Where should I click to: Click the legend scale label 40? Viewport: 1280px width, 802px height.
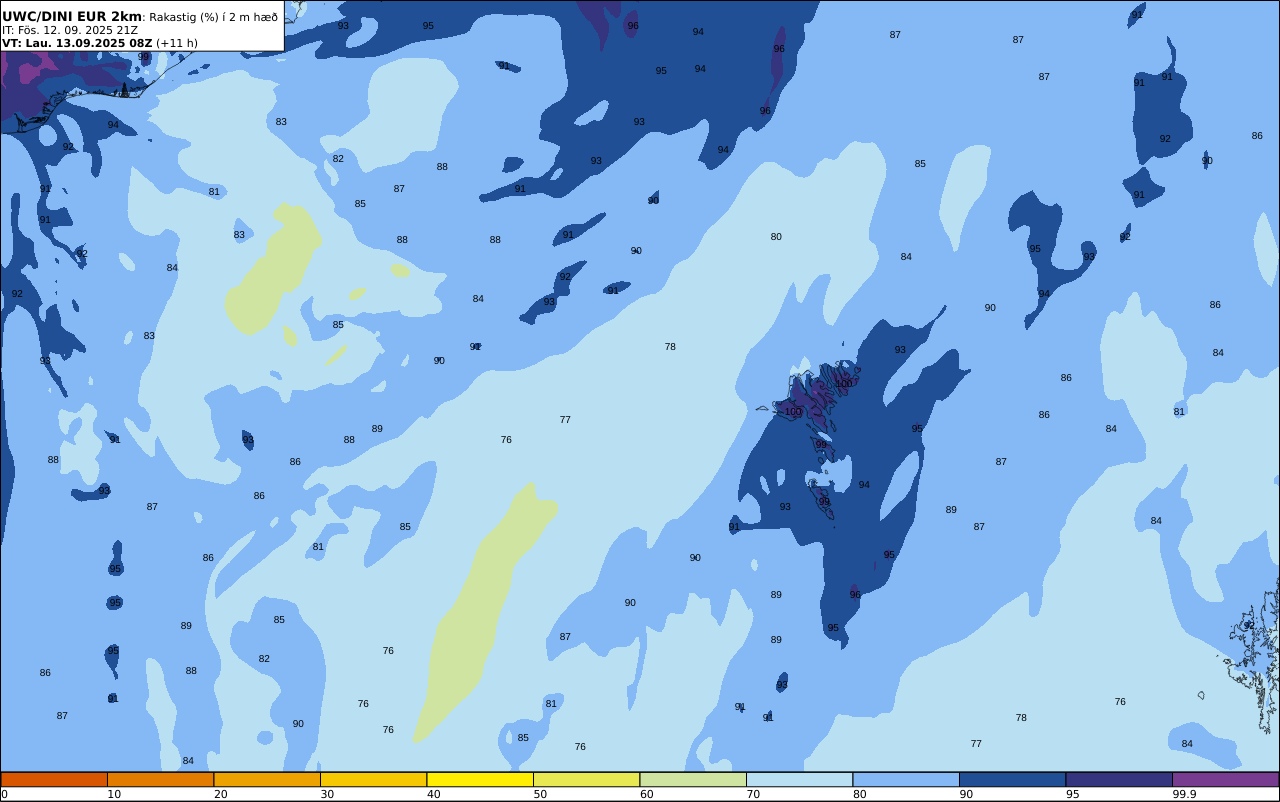(x=433, y=794)
